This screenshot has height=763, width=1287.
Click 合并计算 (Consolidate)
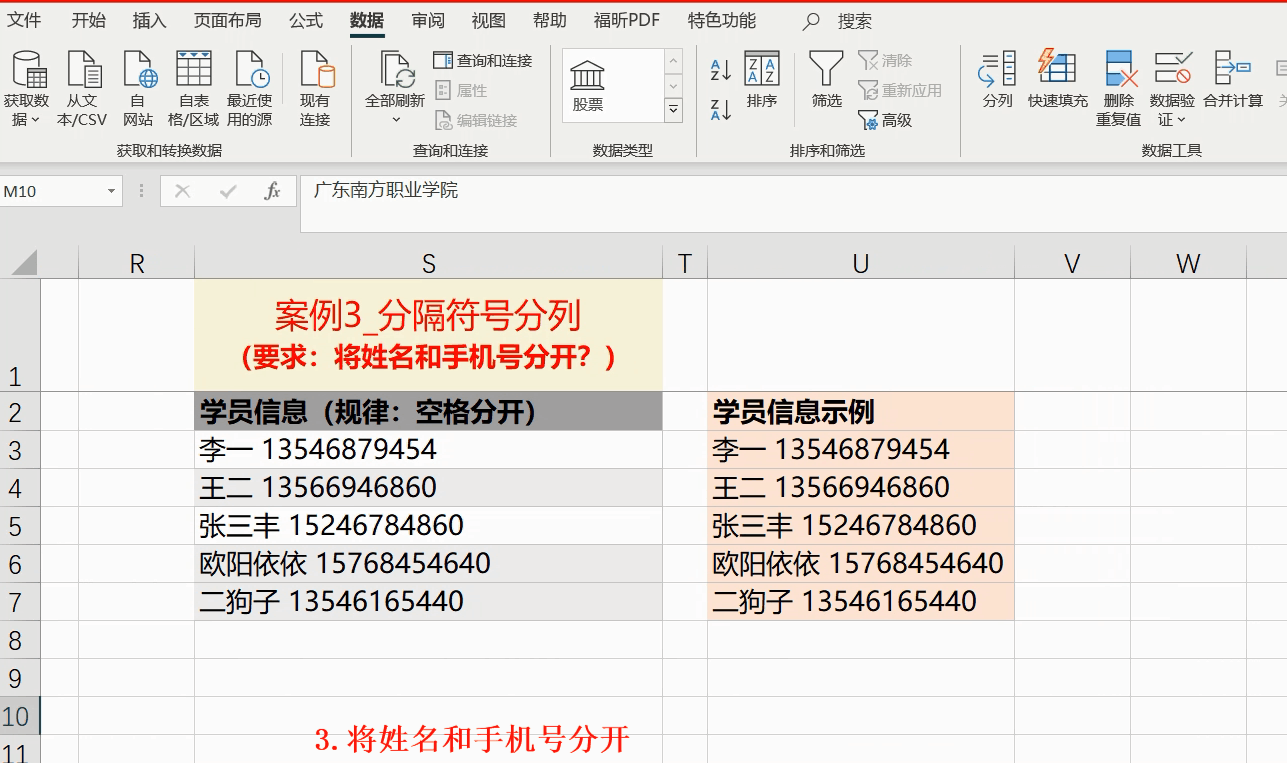click(1233, 80)
